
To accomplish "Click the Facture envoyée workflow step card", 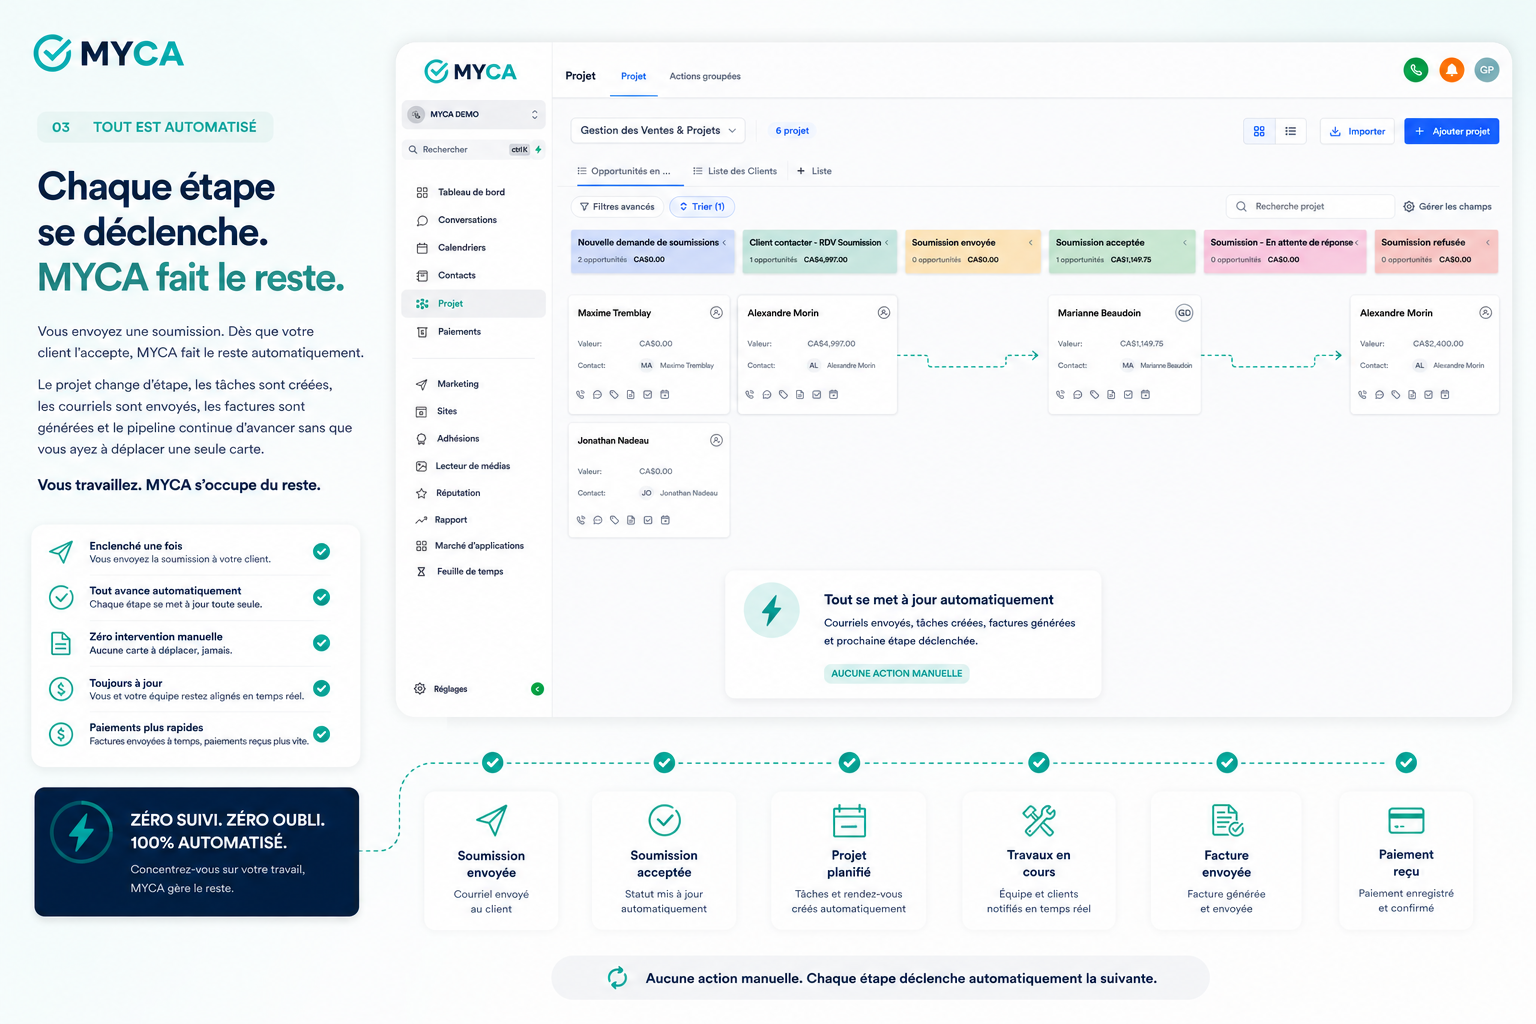I will tap(1226, 861).
